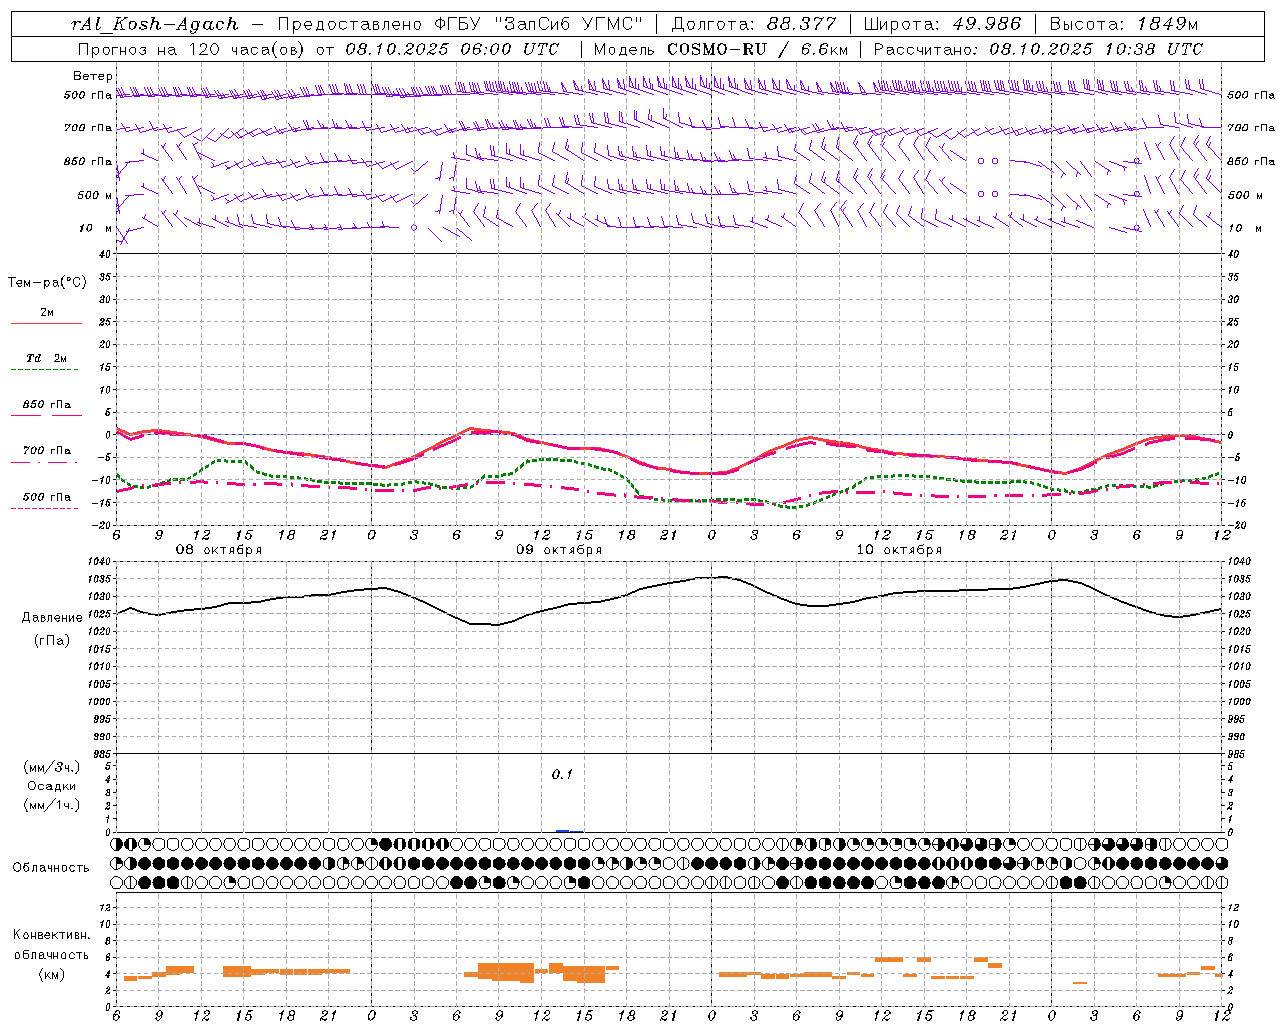Click the (мм/1ч.) precipitation unit label
Screen dimensions: 1280x1024
(52, 805)
